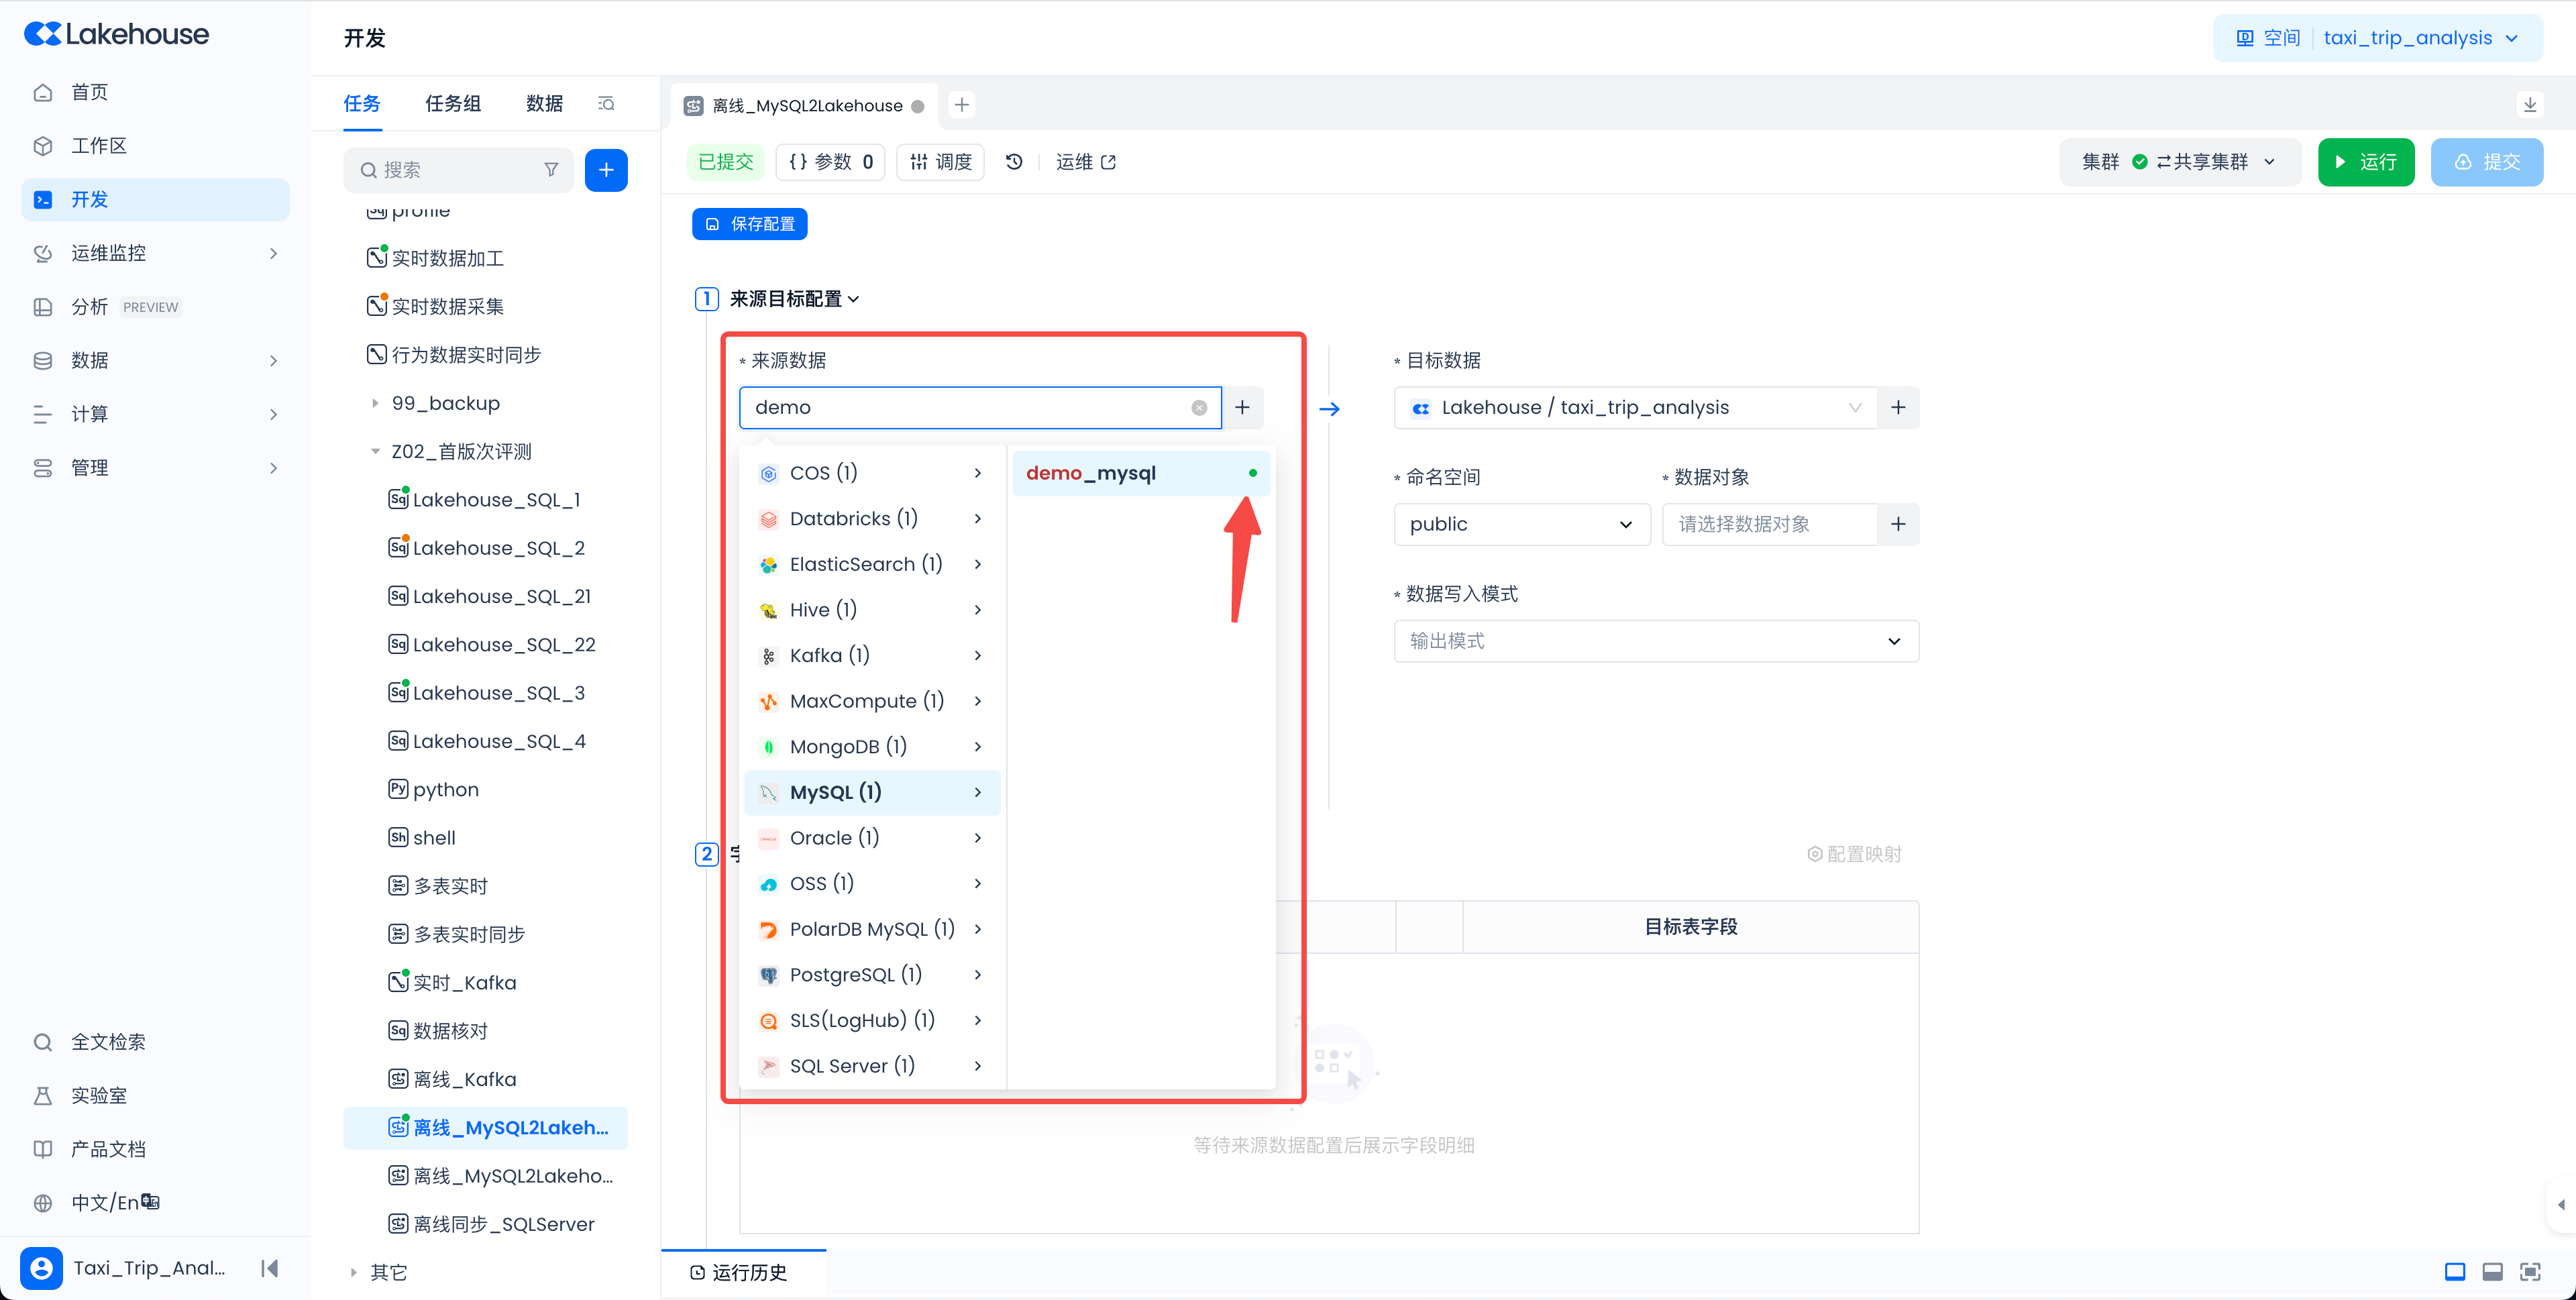Expand the 99_backup folder
Viewport: 2576px width, 1300px height.
click(x=375, y=404)
